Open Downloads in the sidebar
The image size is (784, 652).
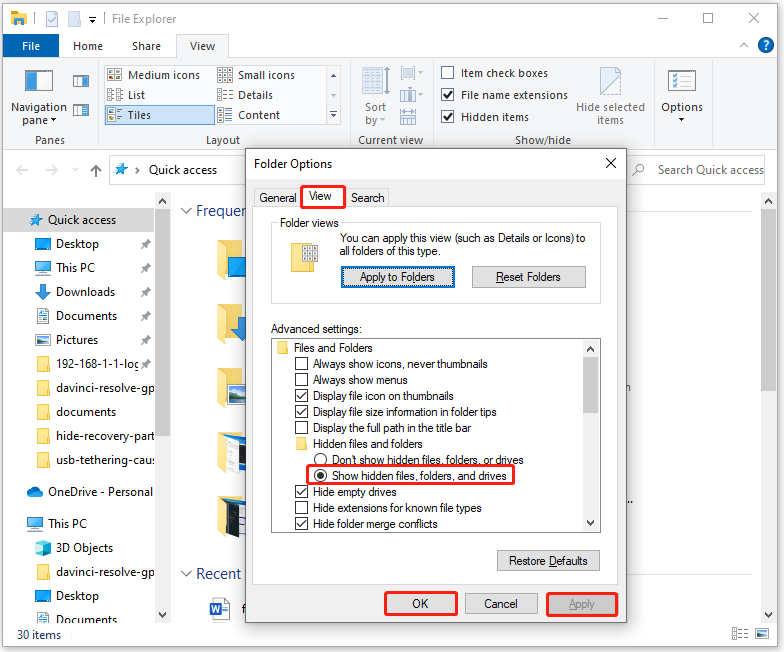point(85,292)
